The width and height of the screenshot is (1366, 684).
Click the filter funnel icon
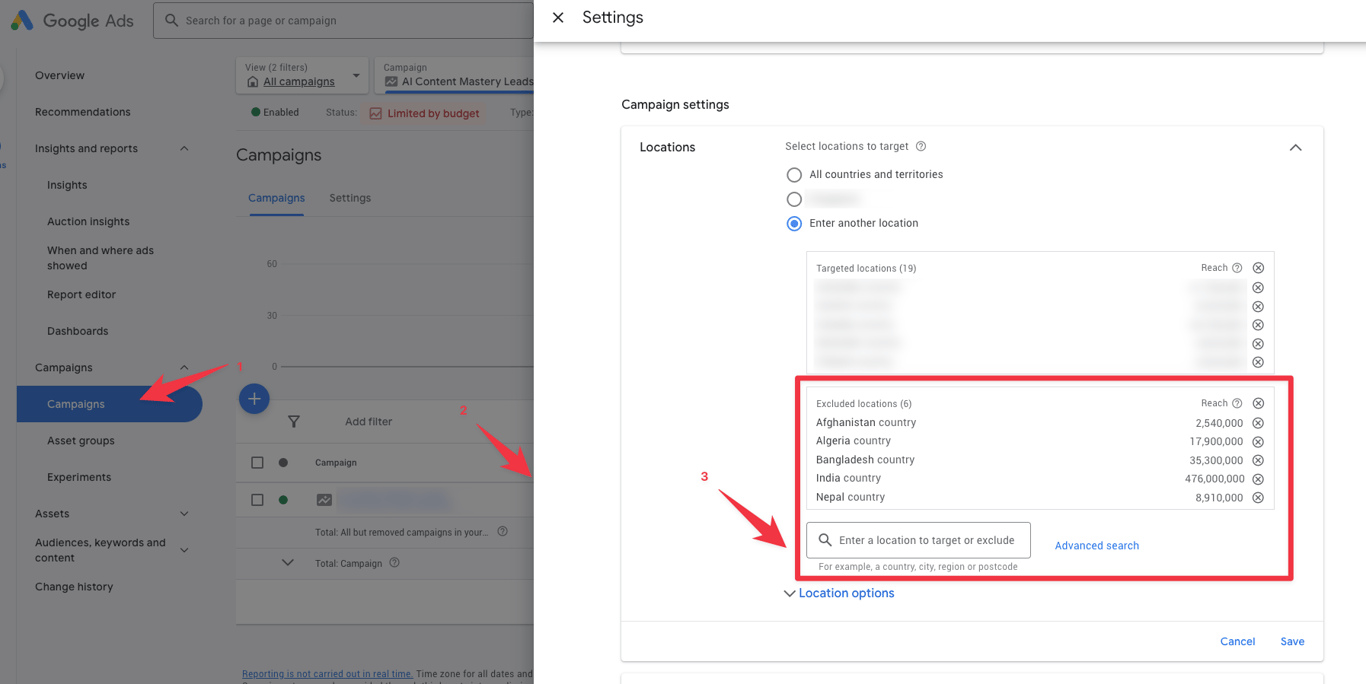coord(294,422)
